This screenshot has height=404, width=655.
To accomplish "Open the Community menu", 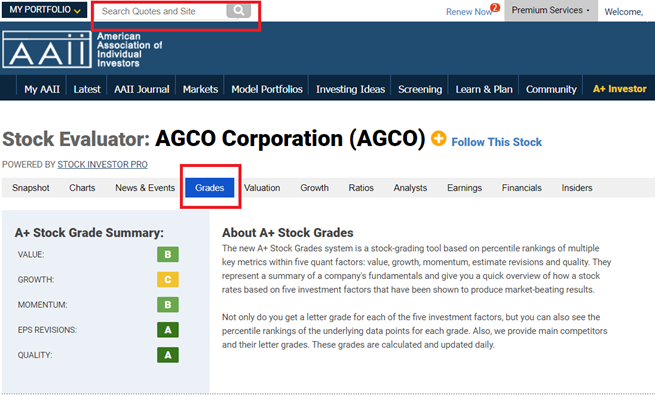I will [x=551, y=89].
